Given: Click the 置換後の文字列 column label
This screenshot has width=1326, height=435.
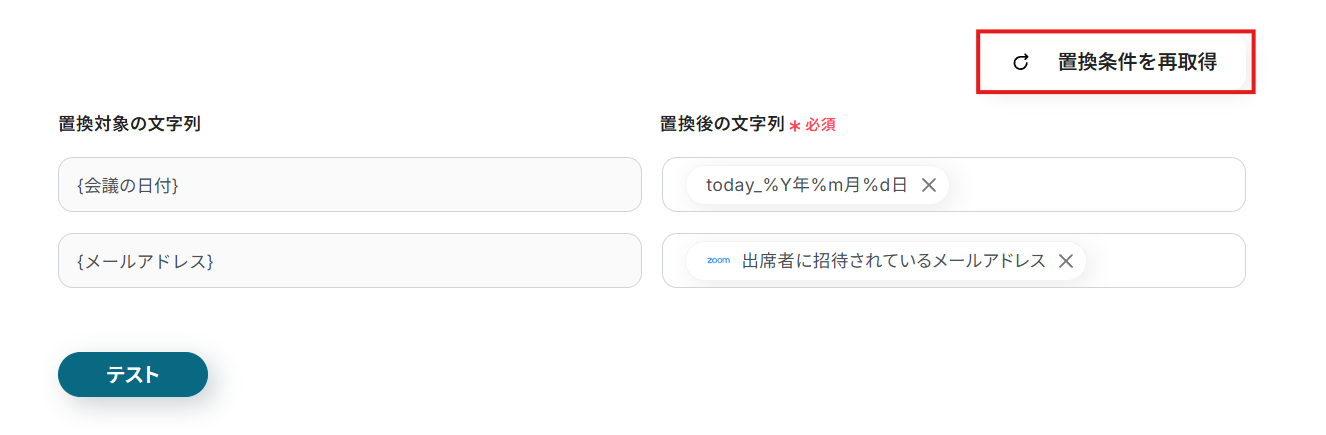Looking at the screenshot, I should point(721,124).
